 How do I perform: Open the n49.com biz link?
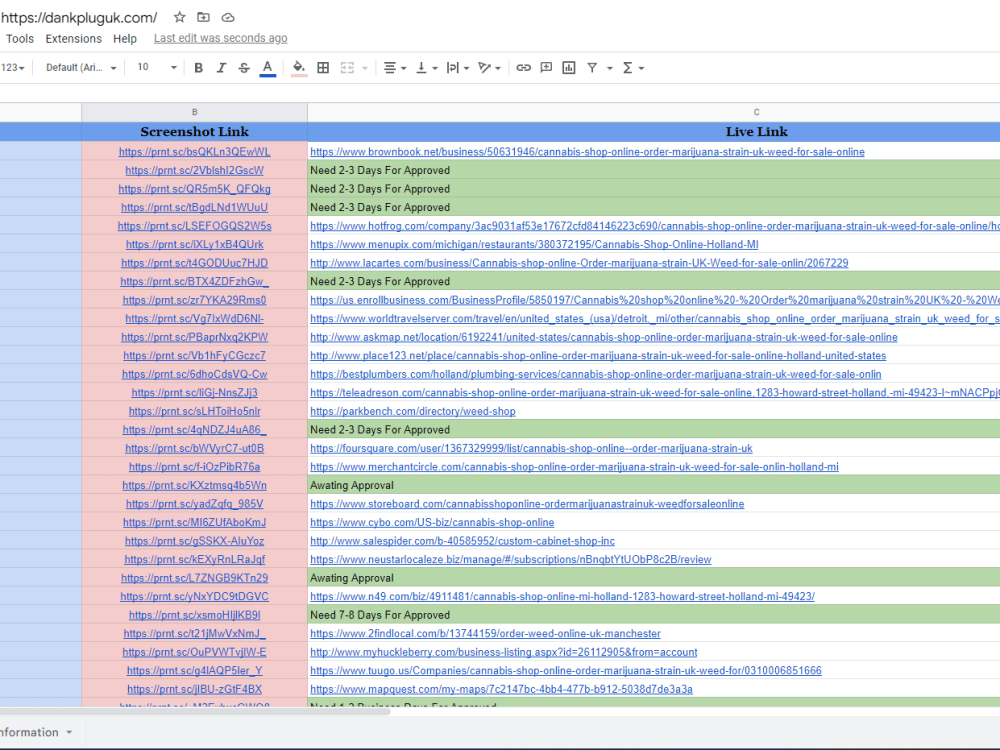click(x=562, y=596)
